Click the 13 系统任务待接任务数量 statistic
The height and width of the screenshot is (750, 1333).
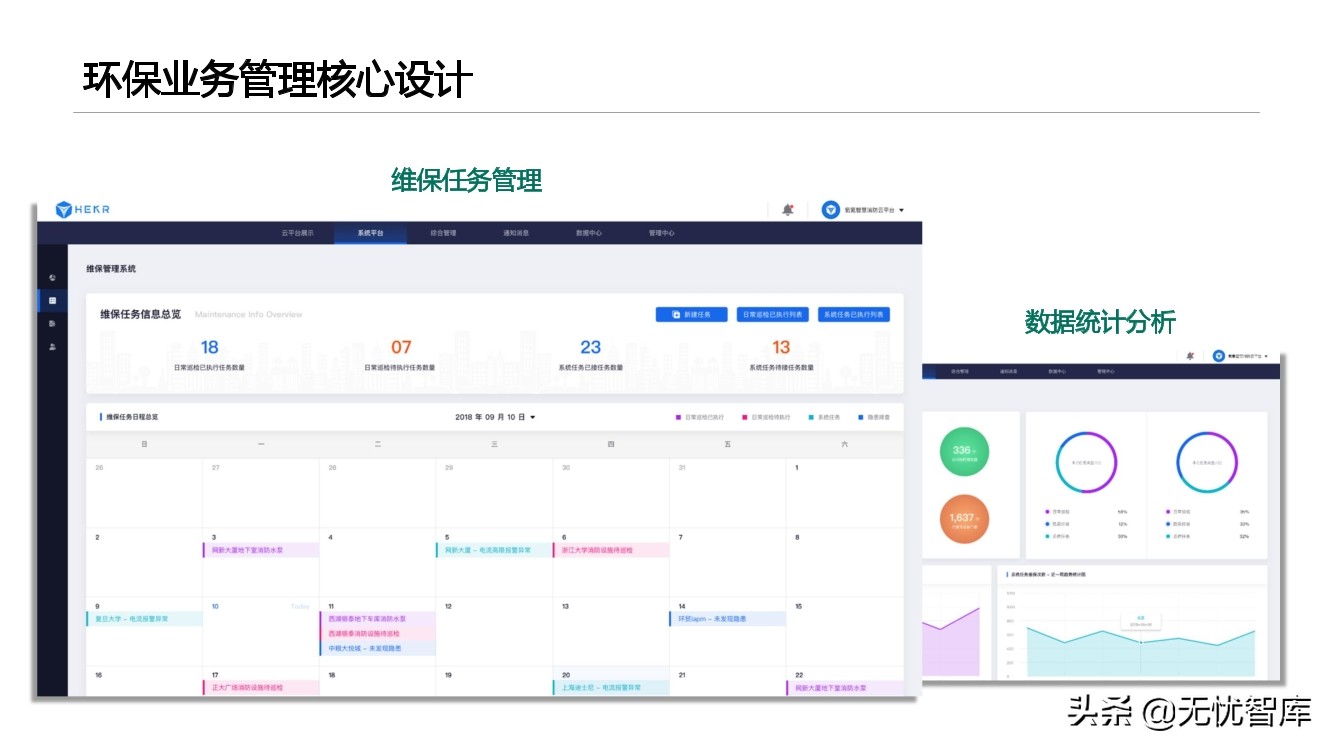(x=781, y=355)
